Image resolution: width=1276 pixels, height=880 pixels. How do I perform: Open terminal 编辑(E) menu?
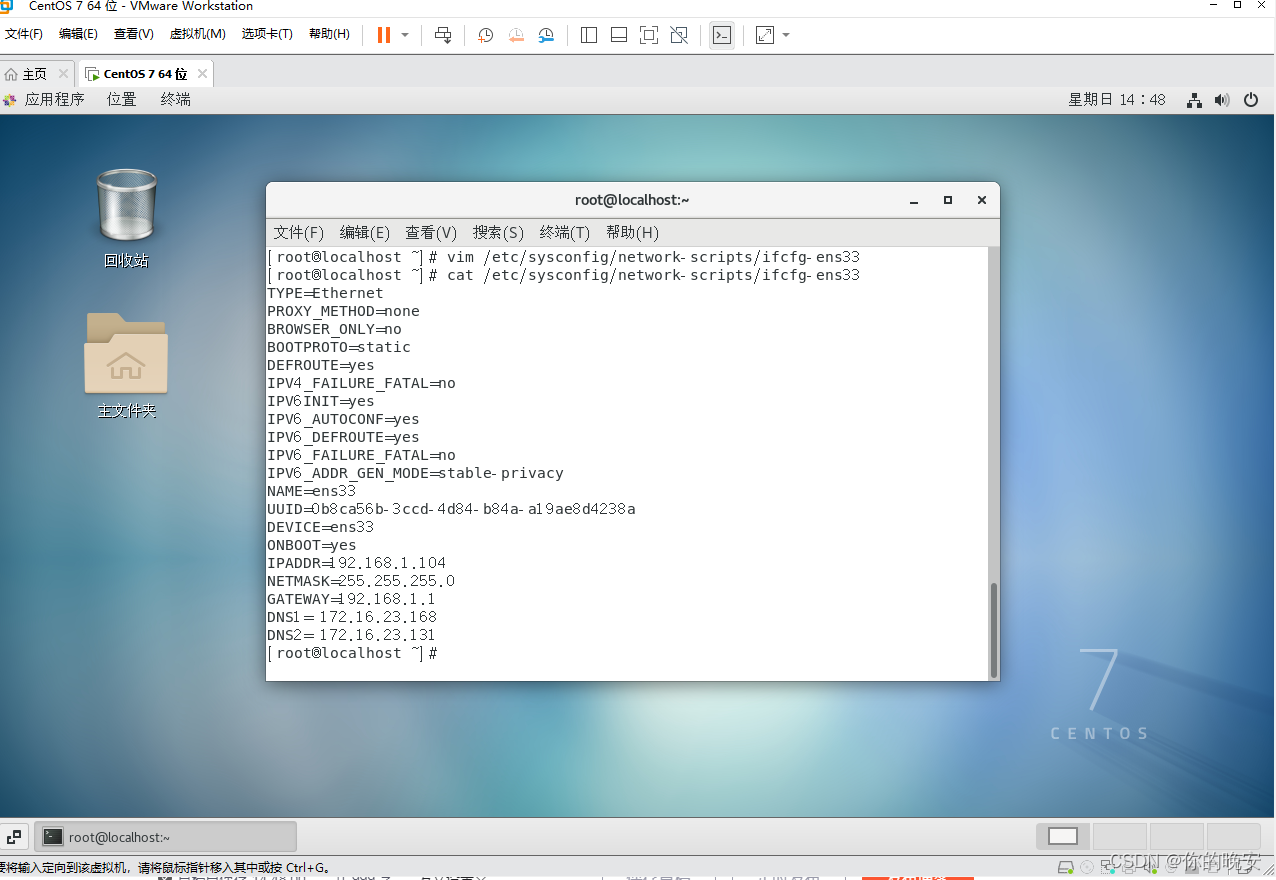tap(365, 232)
